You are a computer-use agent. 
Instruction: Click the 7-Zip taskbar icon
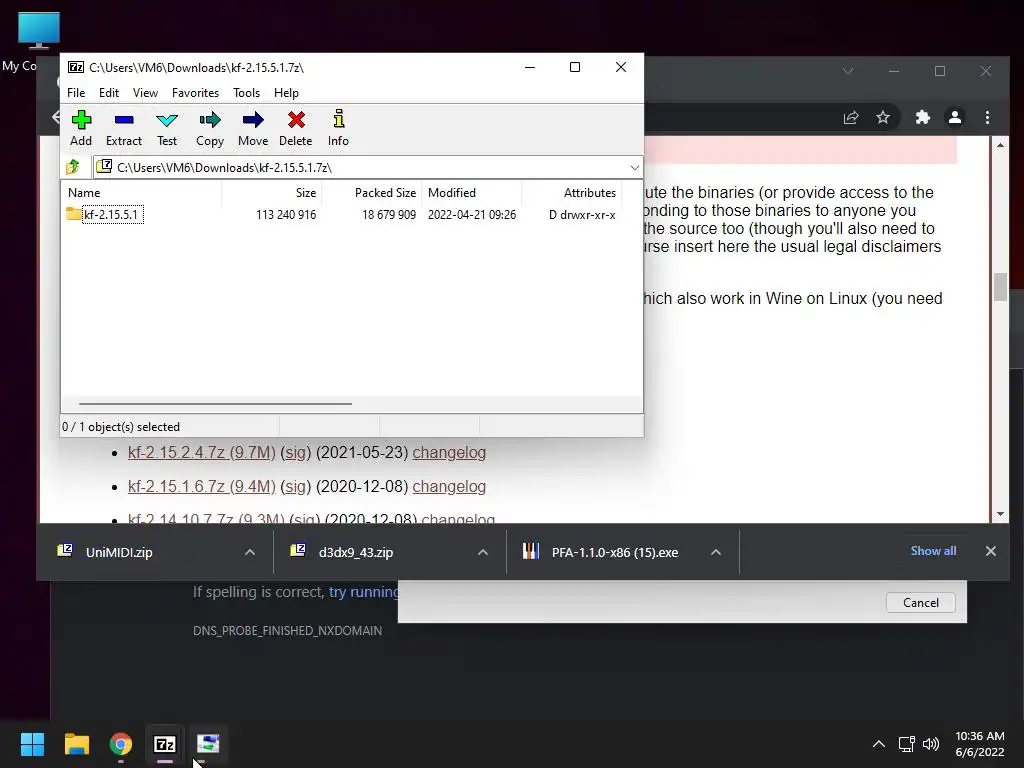tap(165, 744)
